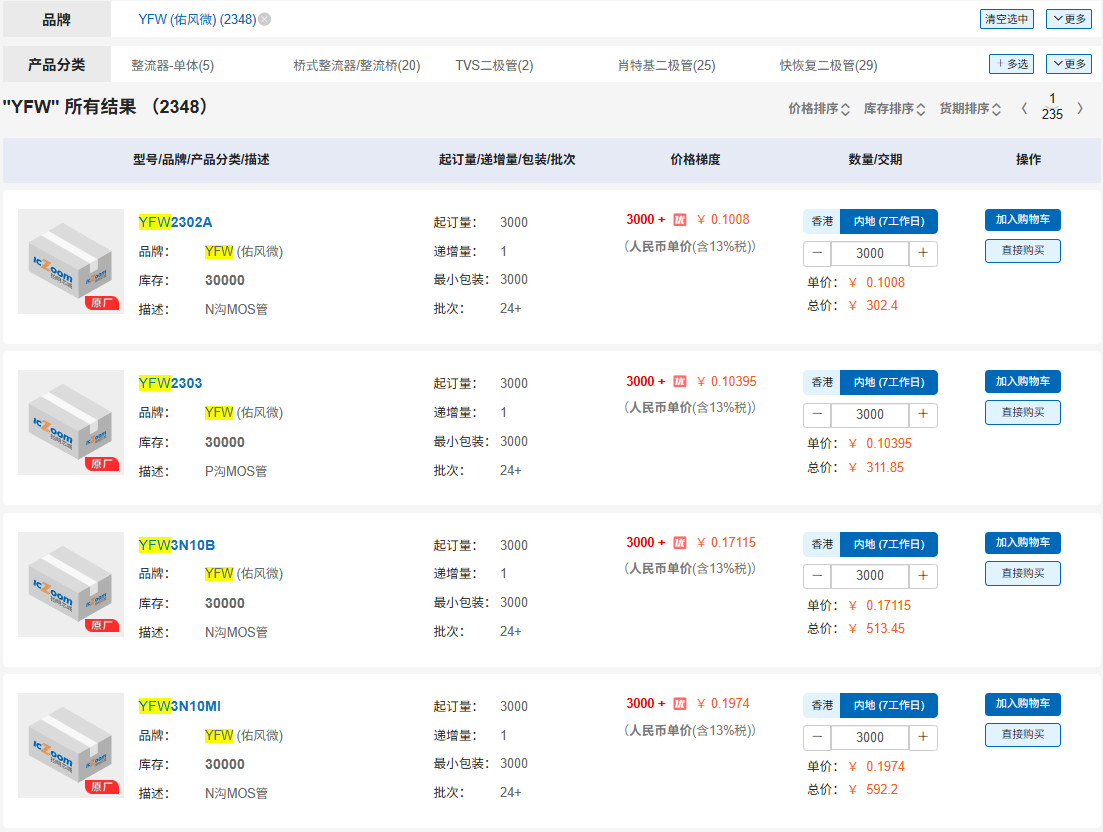Click the red price-tier icon for YFW3N10B
Viewport: 1103px width, 832px height.
[x=680, y=543]
